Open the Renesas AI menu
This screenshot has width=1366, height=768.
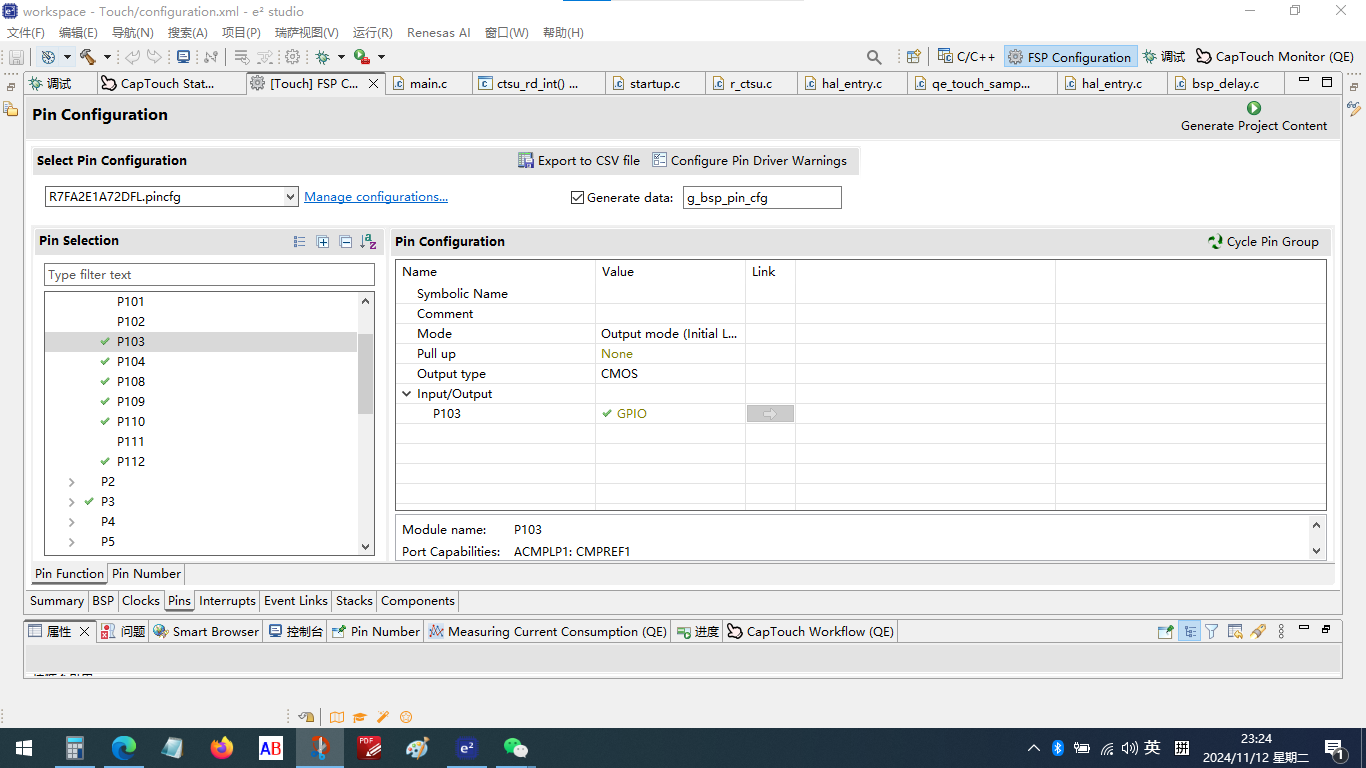coord(438,32)
